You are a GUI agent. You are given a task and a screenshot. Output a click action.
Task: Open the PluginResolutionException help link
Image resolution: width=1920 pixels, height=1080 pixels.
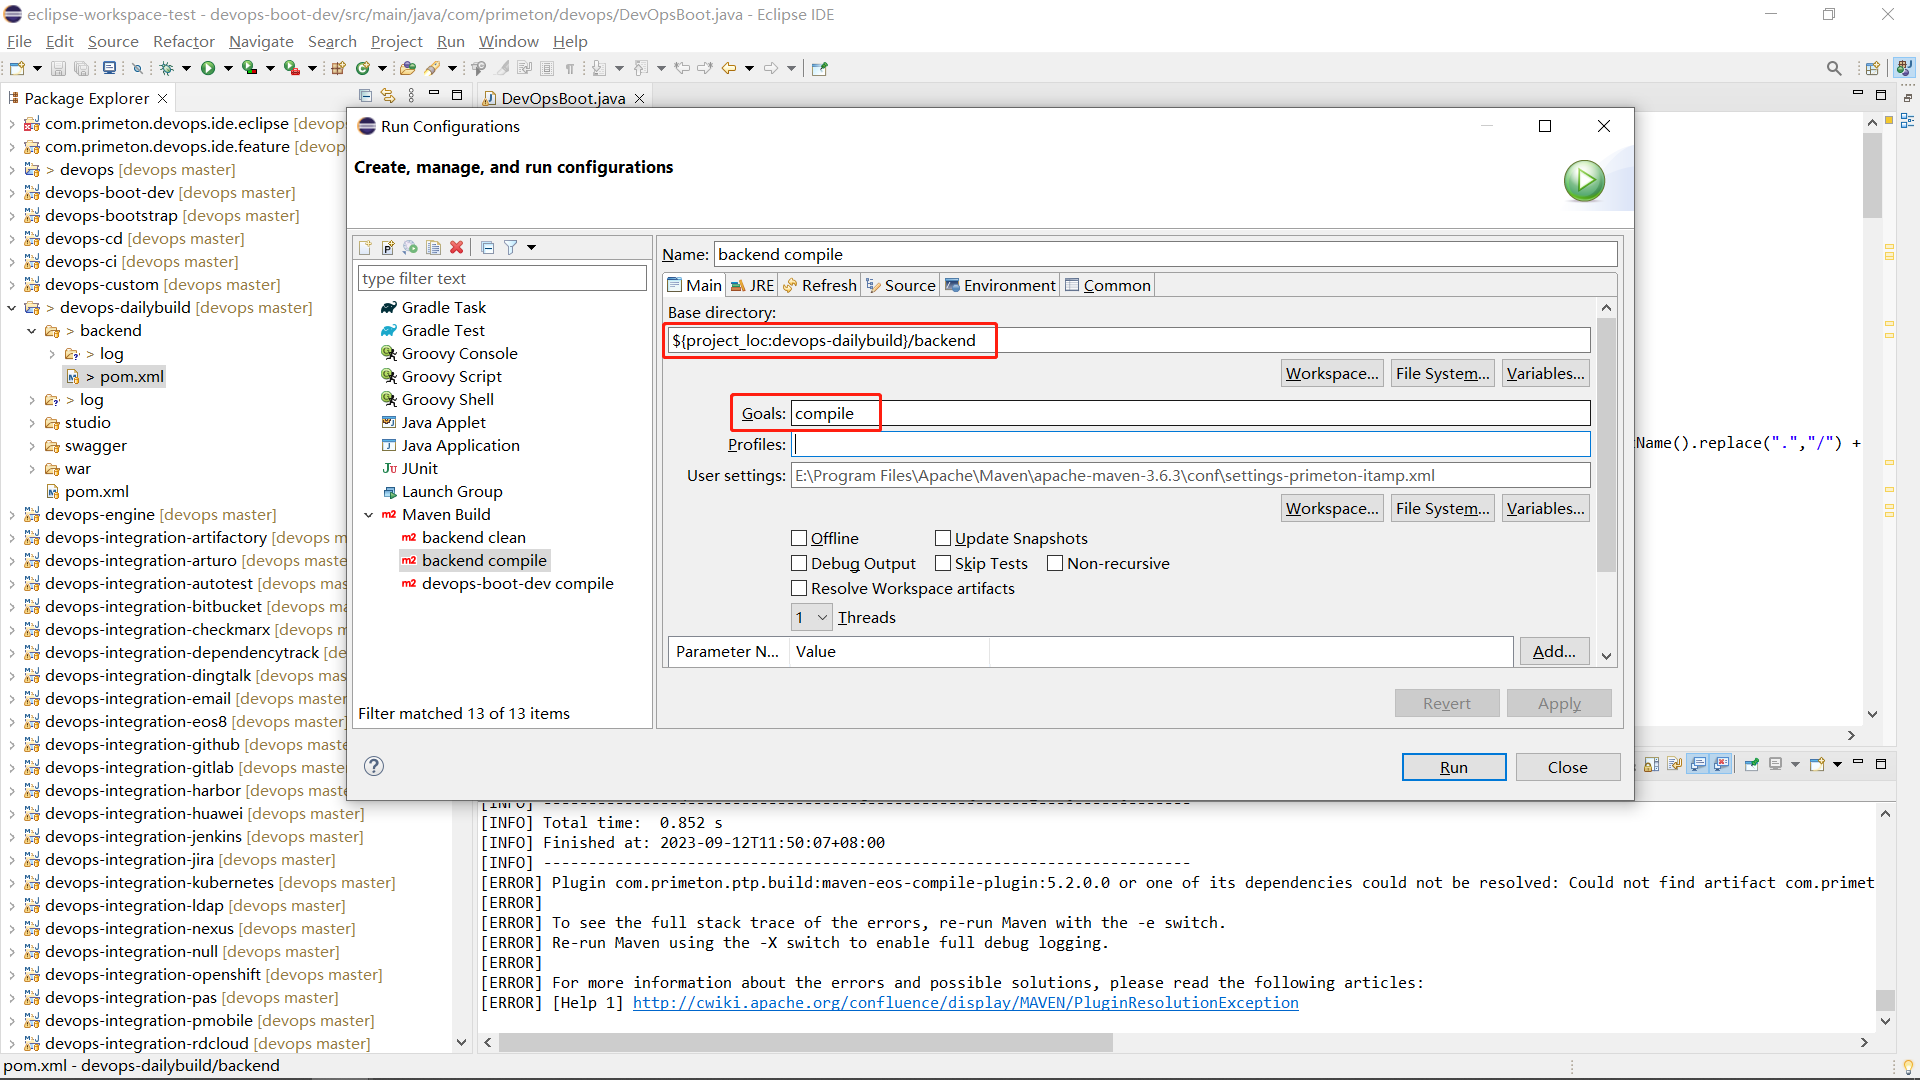click(x=965, y=1002)
